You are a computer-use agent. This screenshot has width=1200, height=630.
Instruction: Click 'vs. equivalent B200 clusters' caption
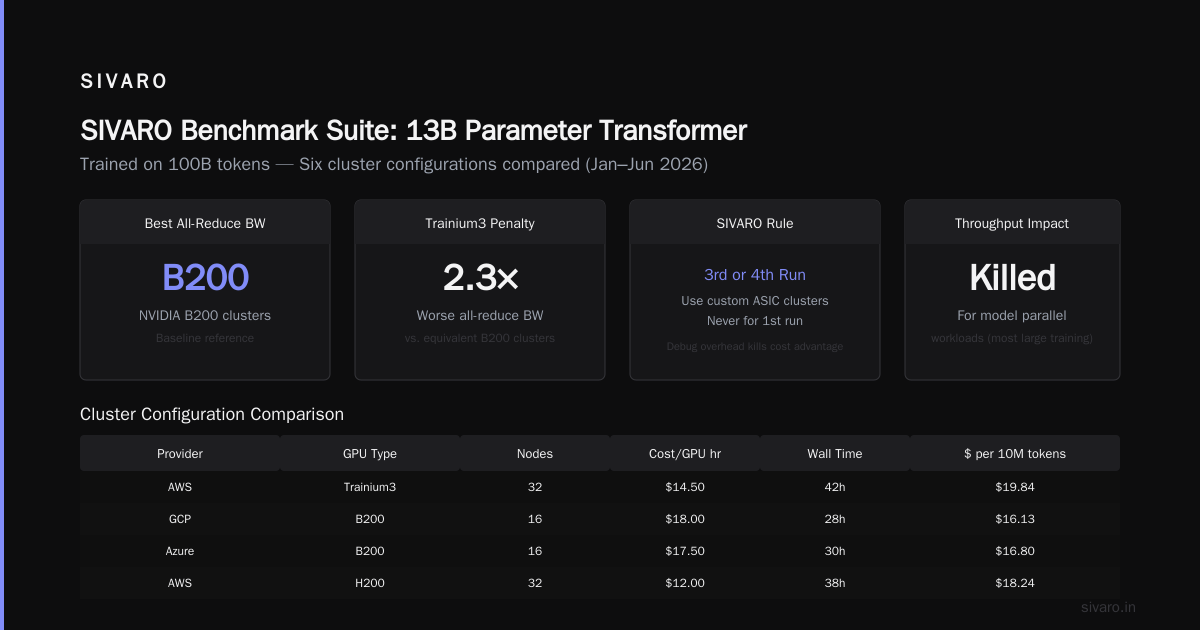[480, 338]
